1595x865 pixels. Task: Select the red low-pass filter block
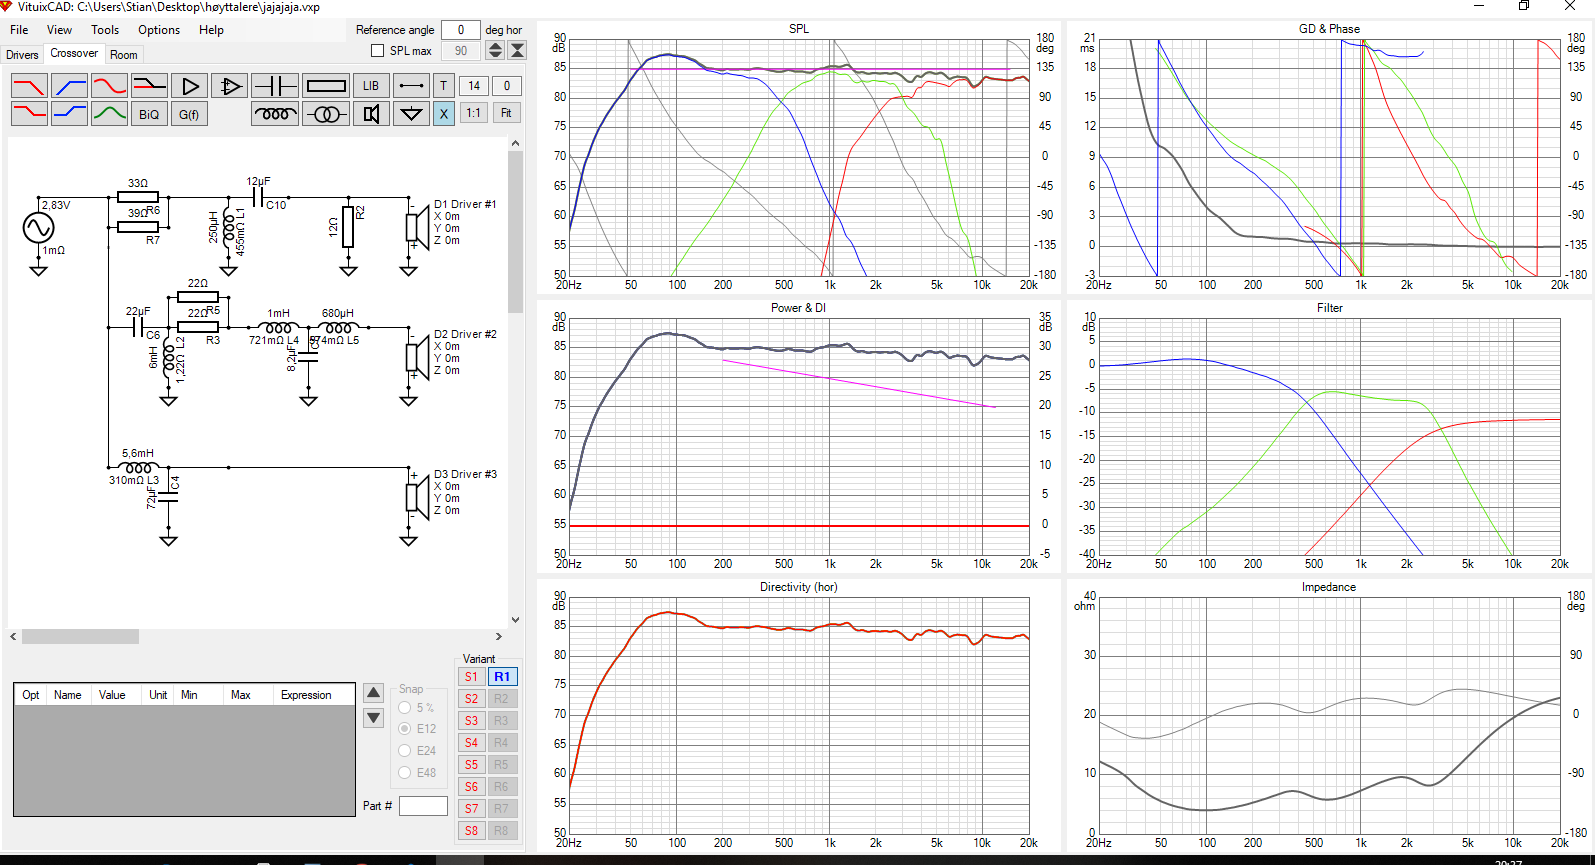[x=29, y=86]
